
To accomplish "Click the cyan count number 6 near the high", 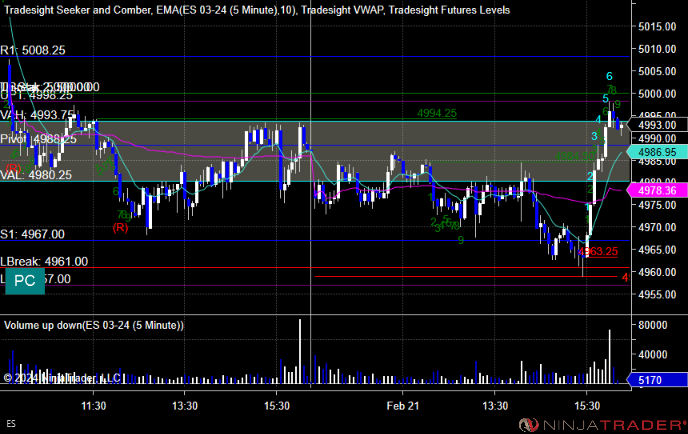I will pyautogui.click(x=609, y=76).
